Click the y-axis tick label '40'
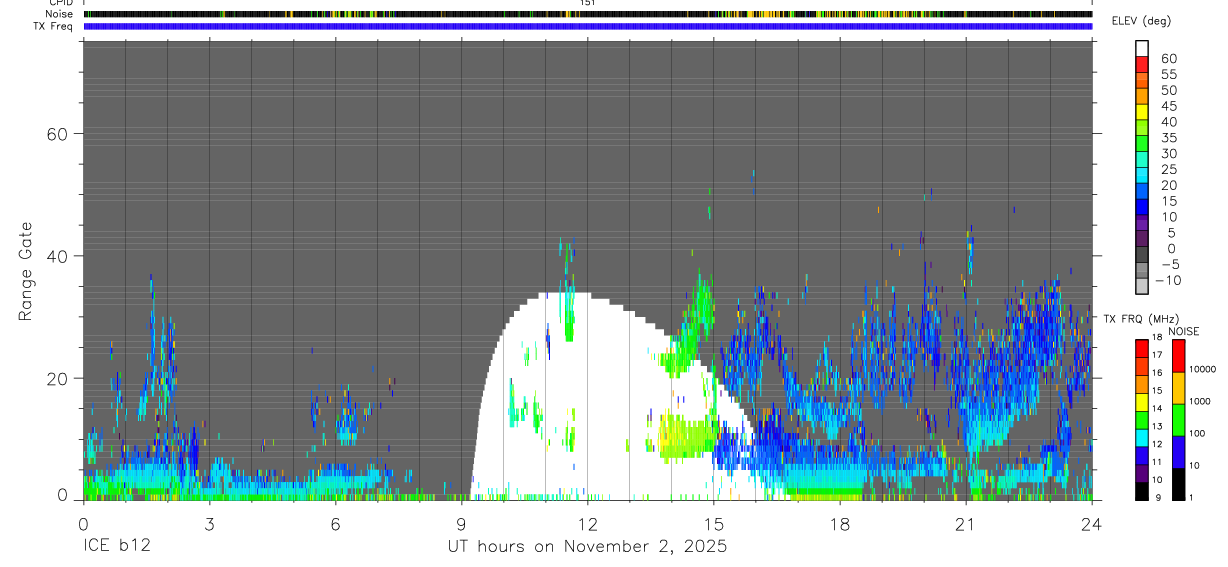The image size is (1228, 567). pyautogui.click(x=56, y=256)
